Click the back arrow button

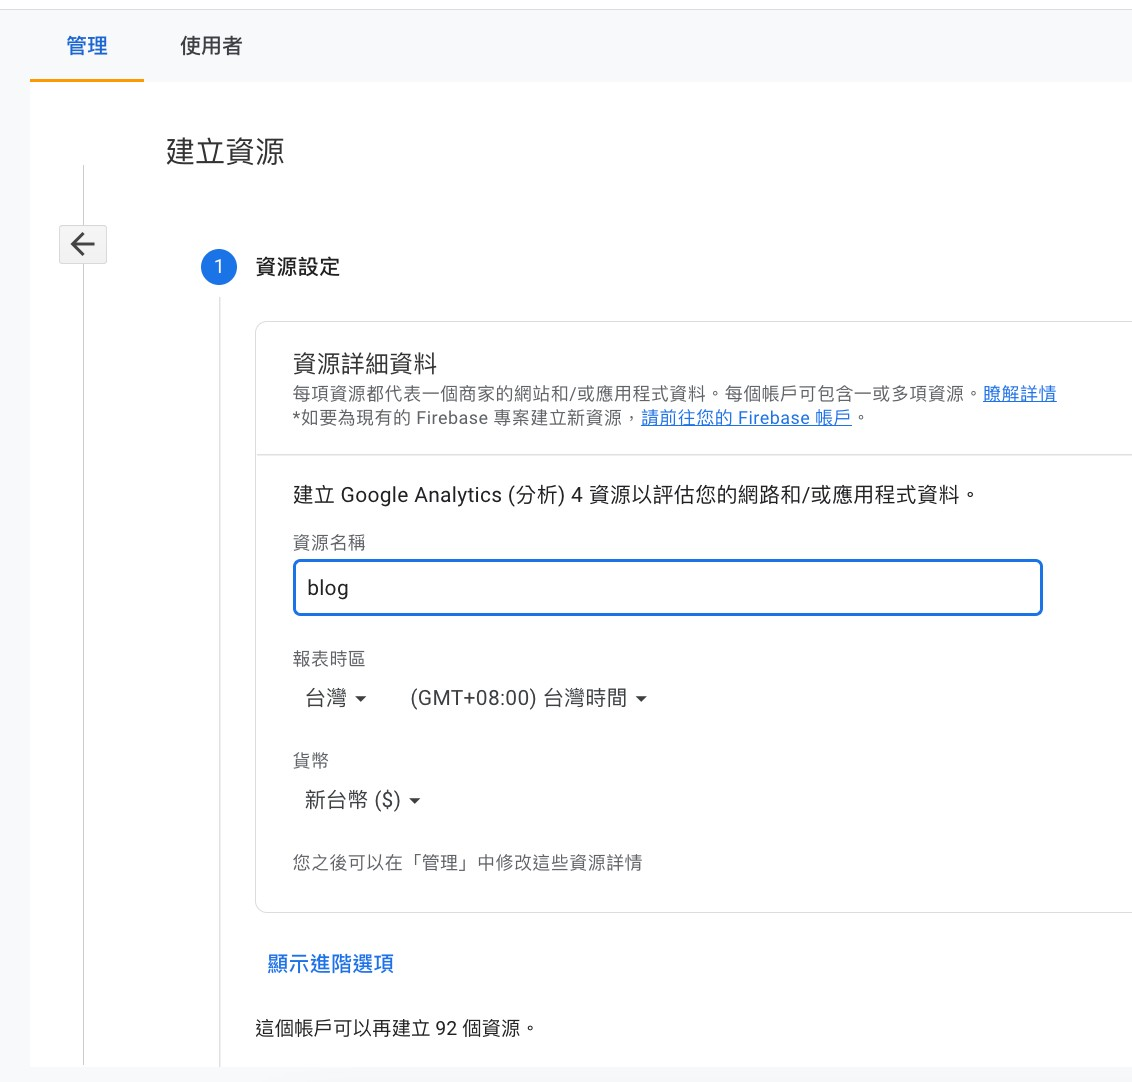tap(83, 244)
